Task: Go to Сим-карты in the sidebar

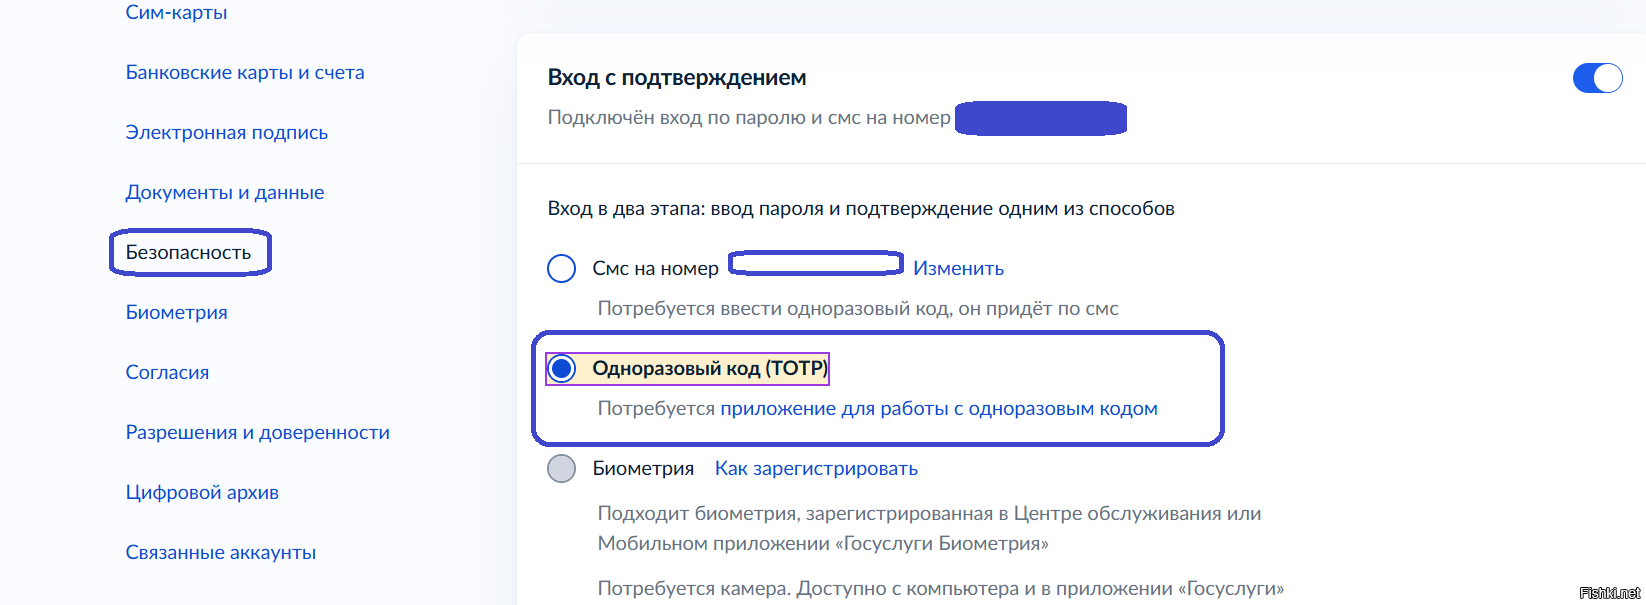Action: click(x=176, y=12)
